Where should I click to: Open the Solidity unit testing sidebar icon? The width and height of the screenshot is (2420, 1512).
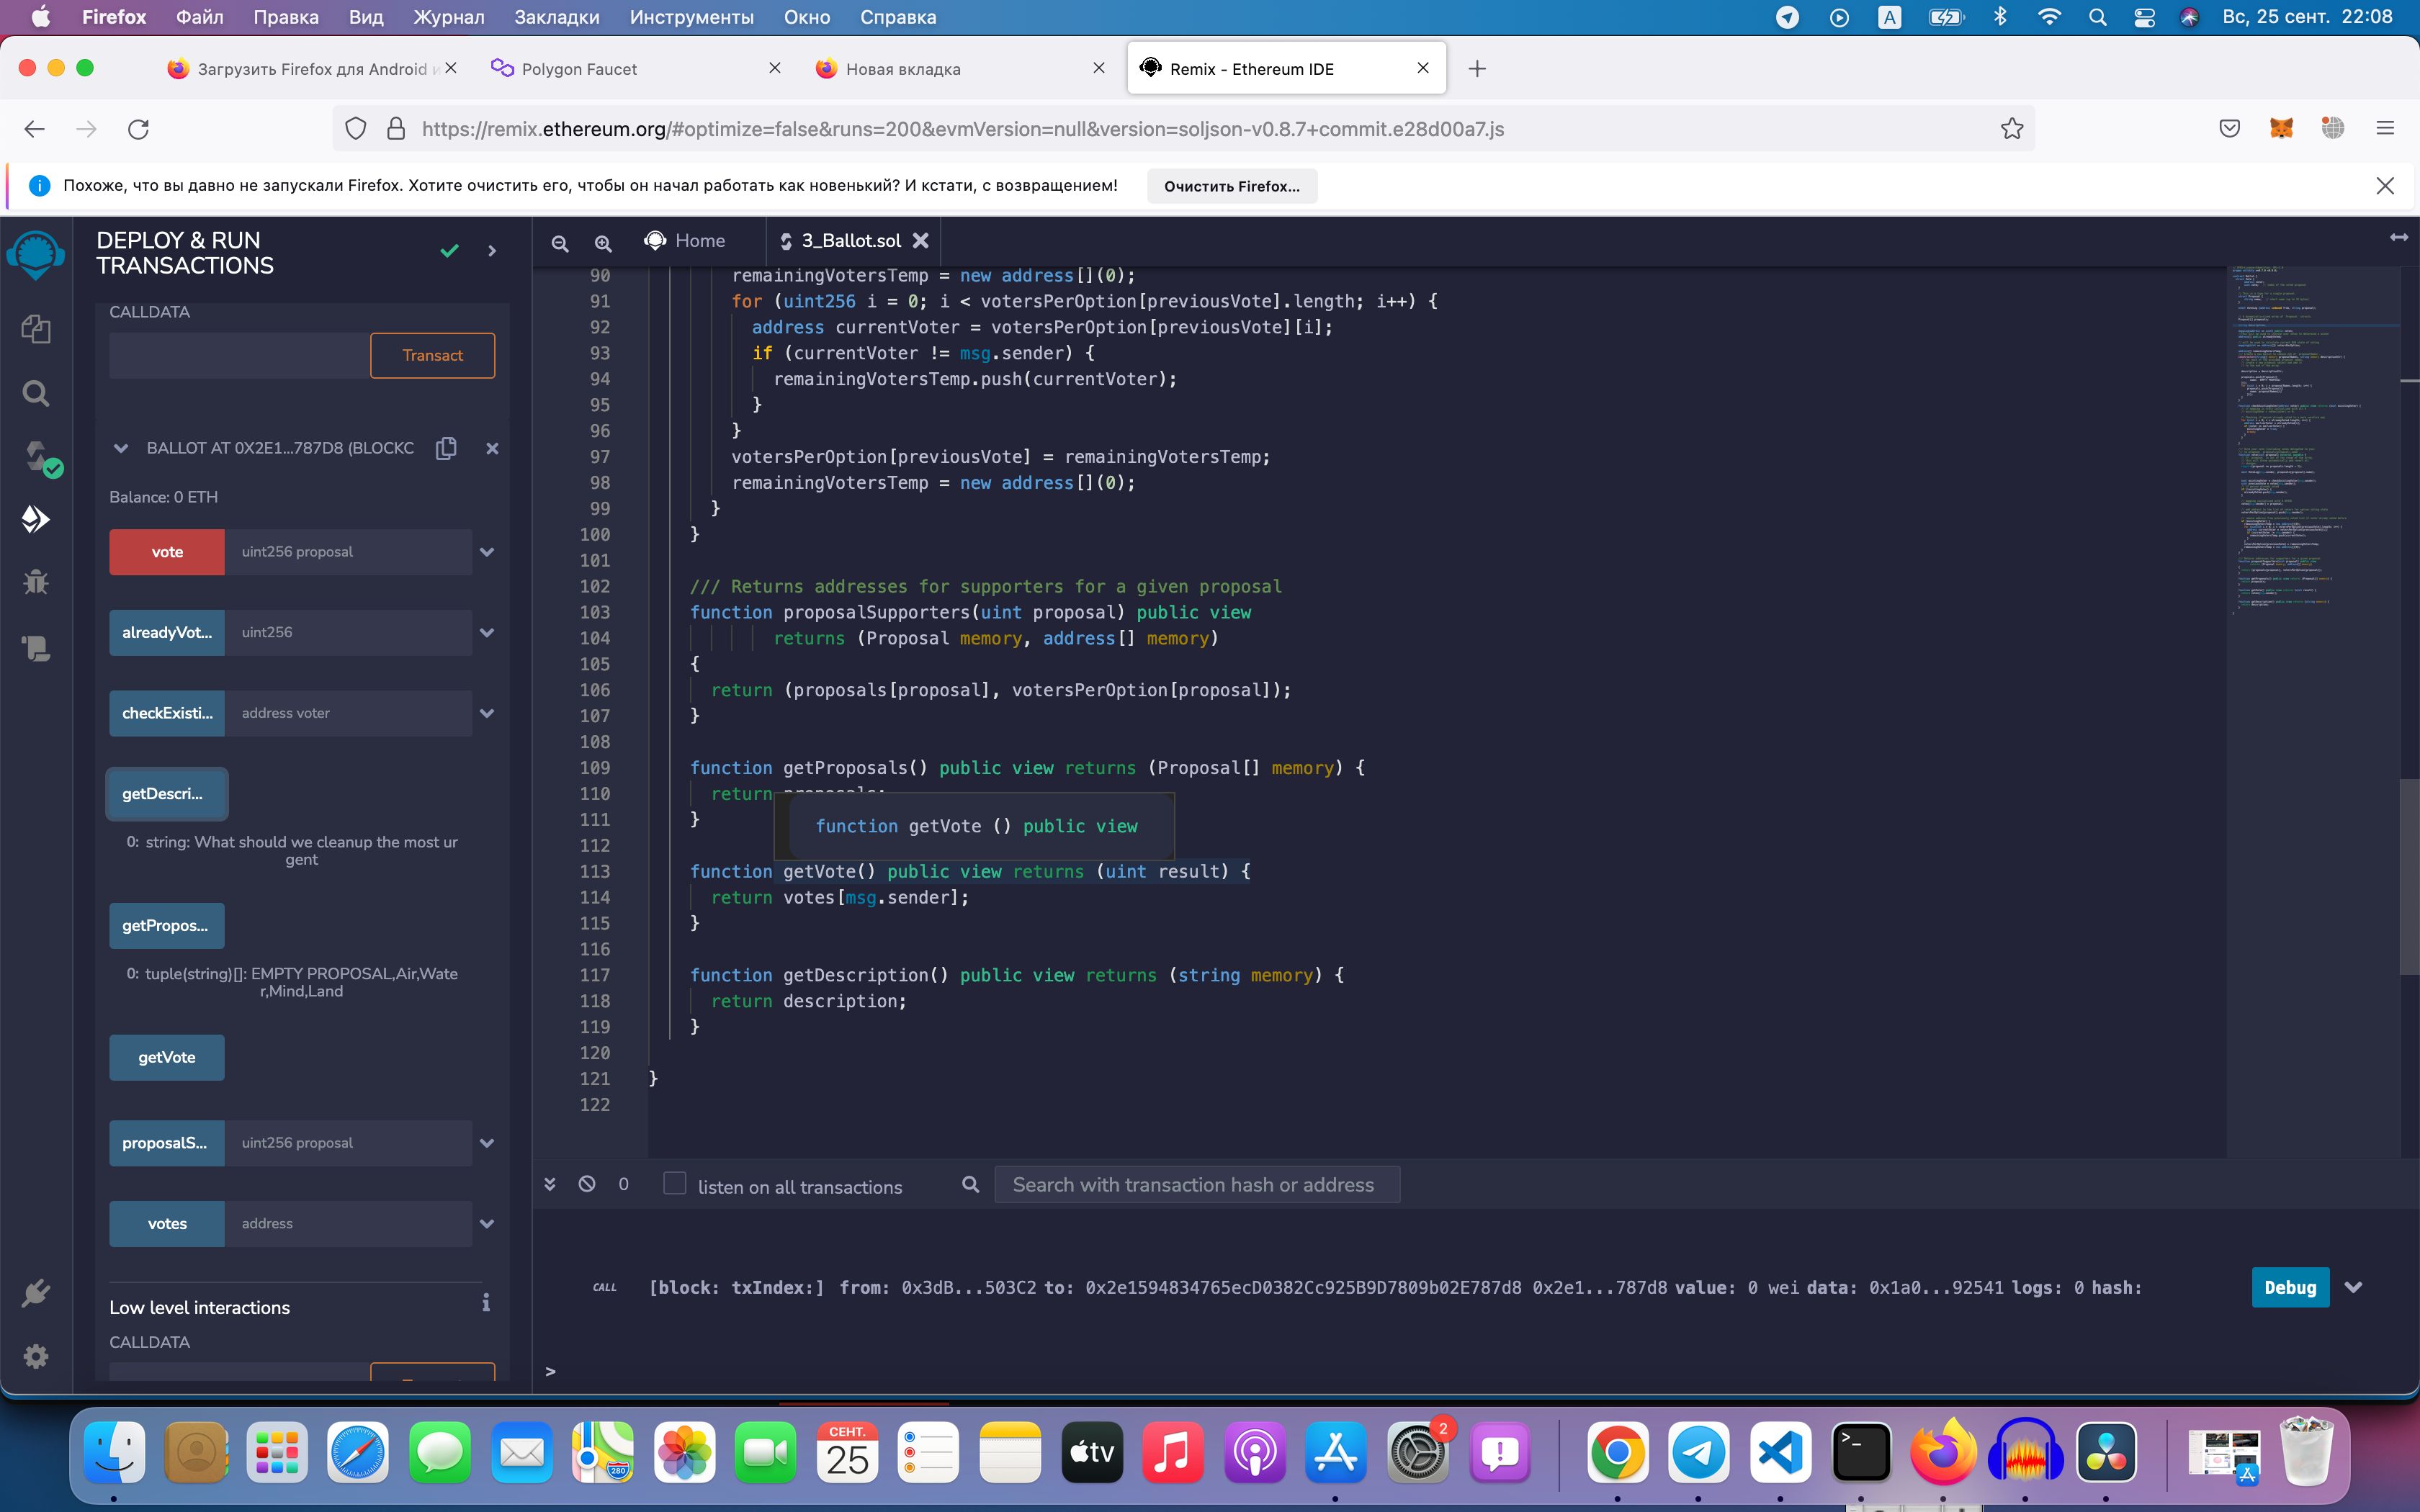pos(36,648)
